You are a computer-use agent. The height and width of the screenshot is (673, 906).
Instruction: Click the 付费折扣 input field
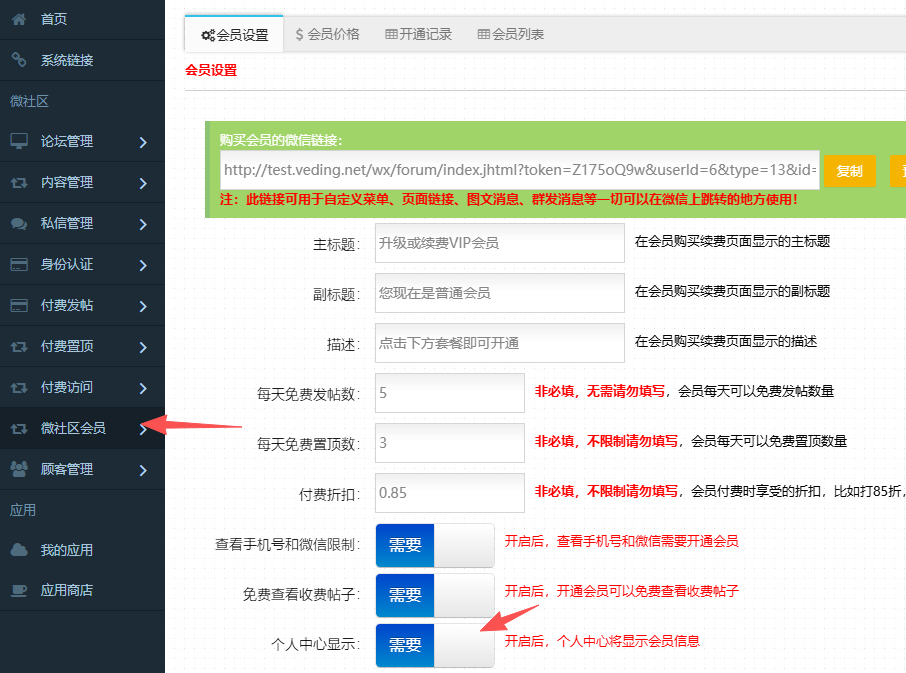click(449, 493)
